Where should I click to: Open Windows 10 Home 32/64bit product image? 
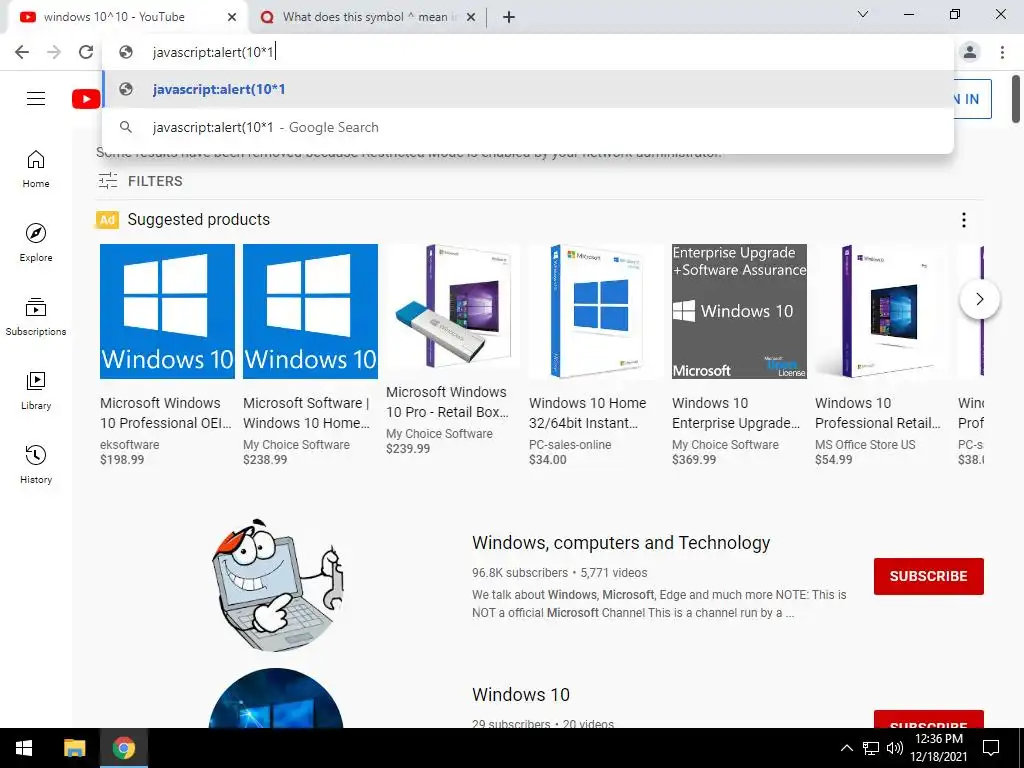[596, 312]
